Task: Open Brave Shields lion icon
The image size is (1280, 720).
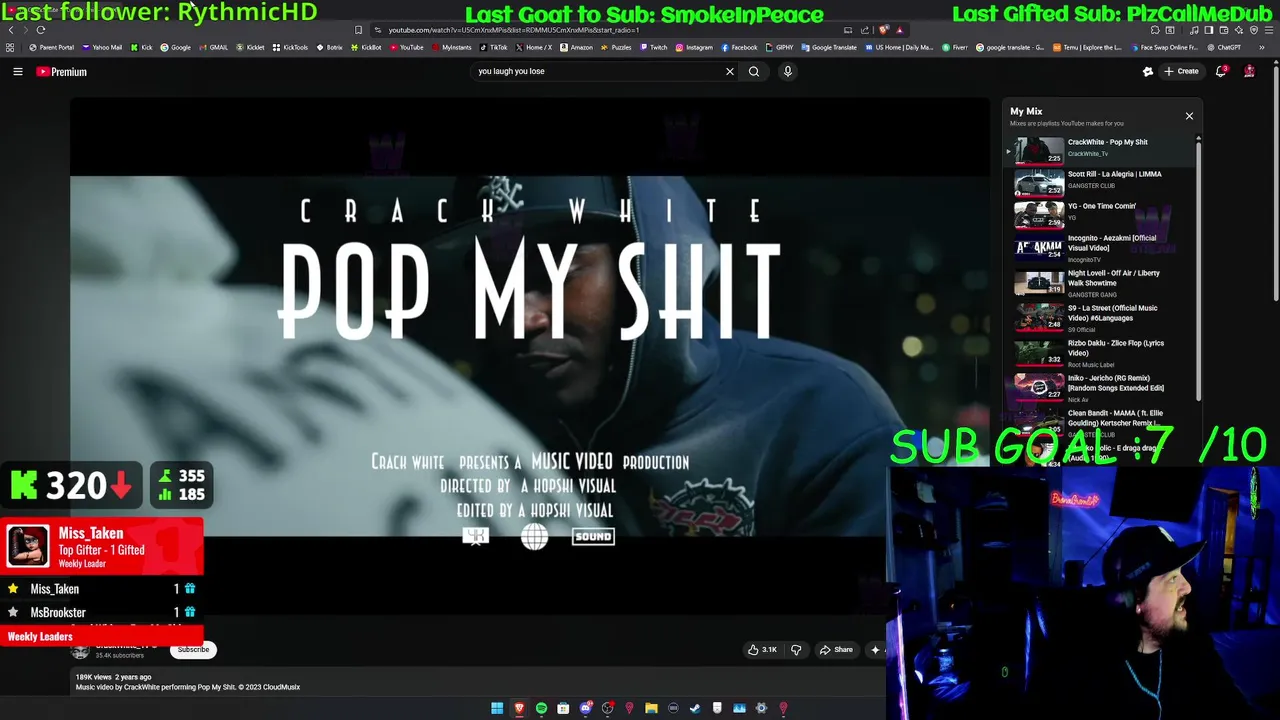Action: pos(883,30)
